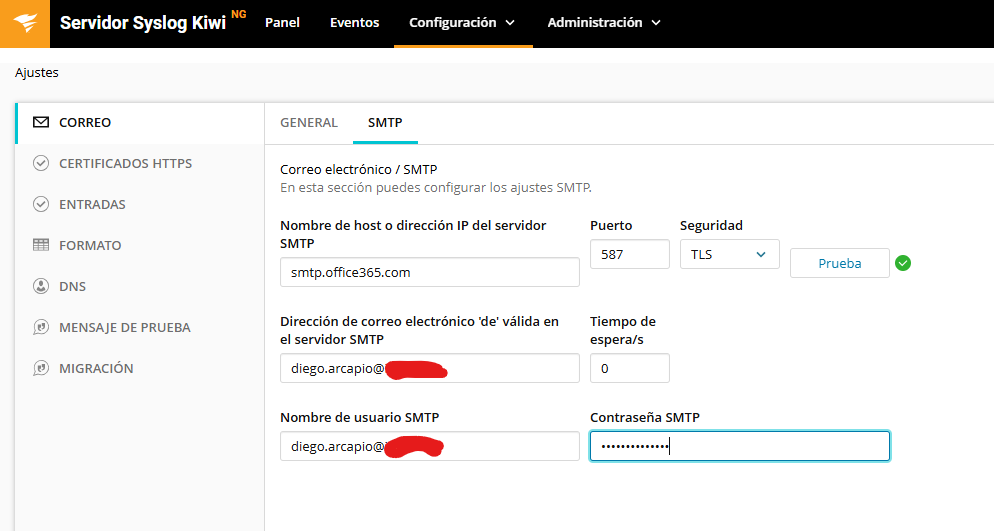Click the 'Correo electrónico / SMTP' heading

pos(359,169)
